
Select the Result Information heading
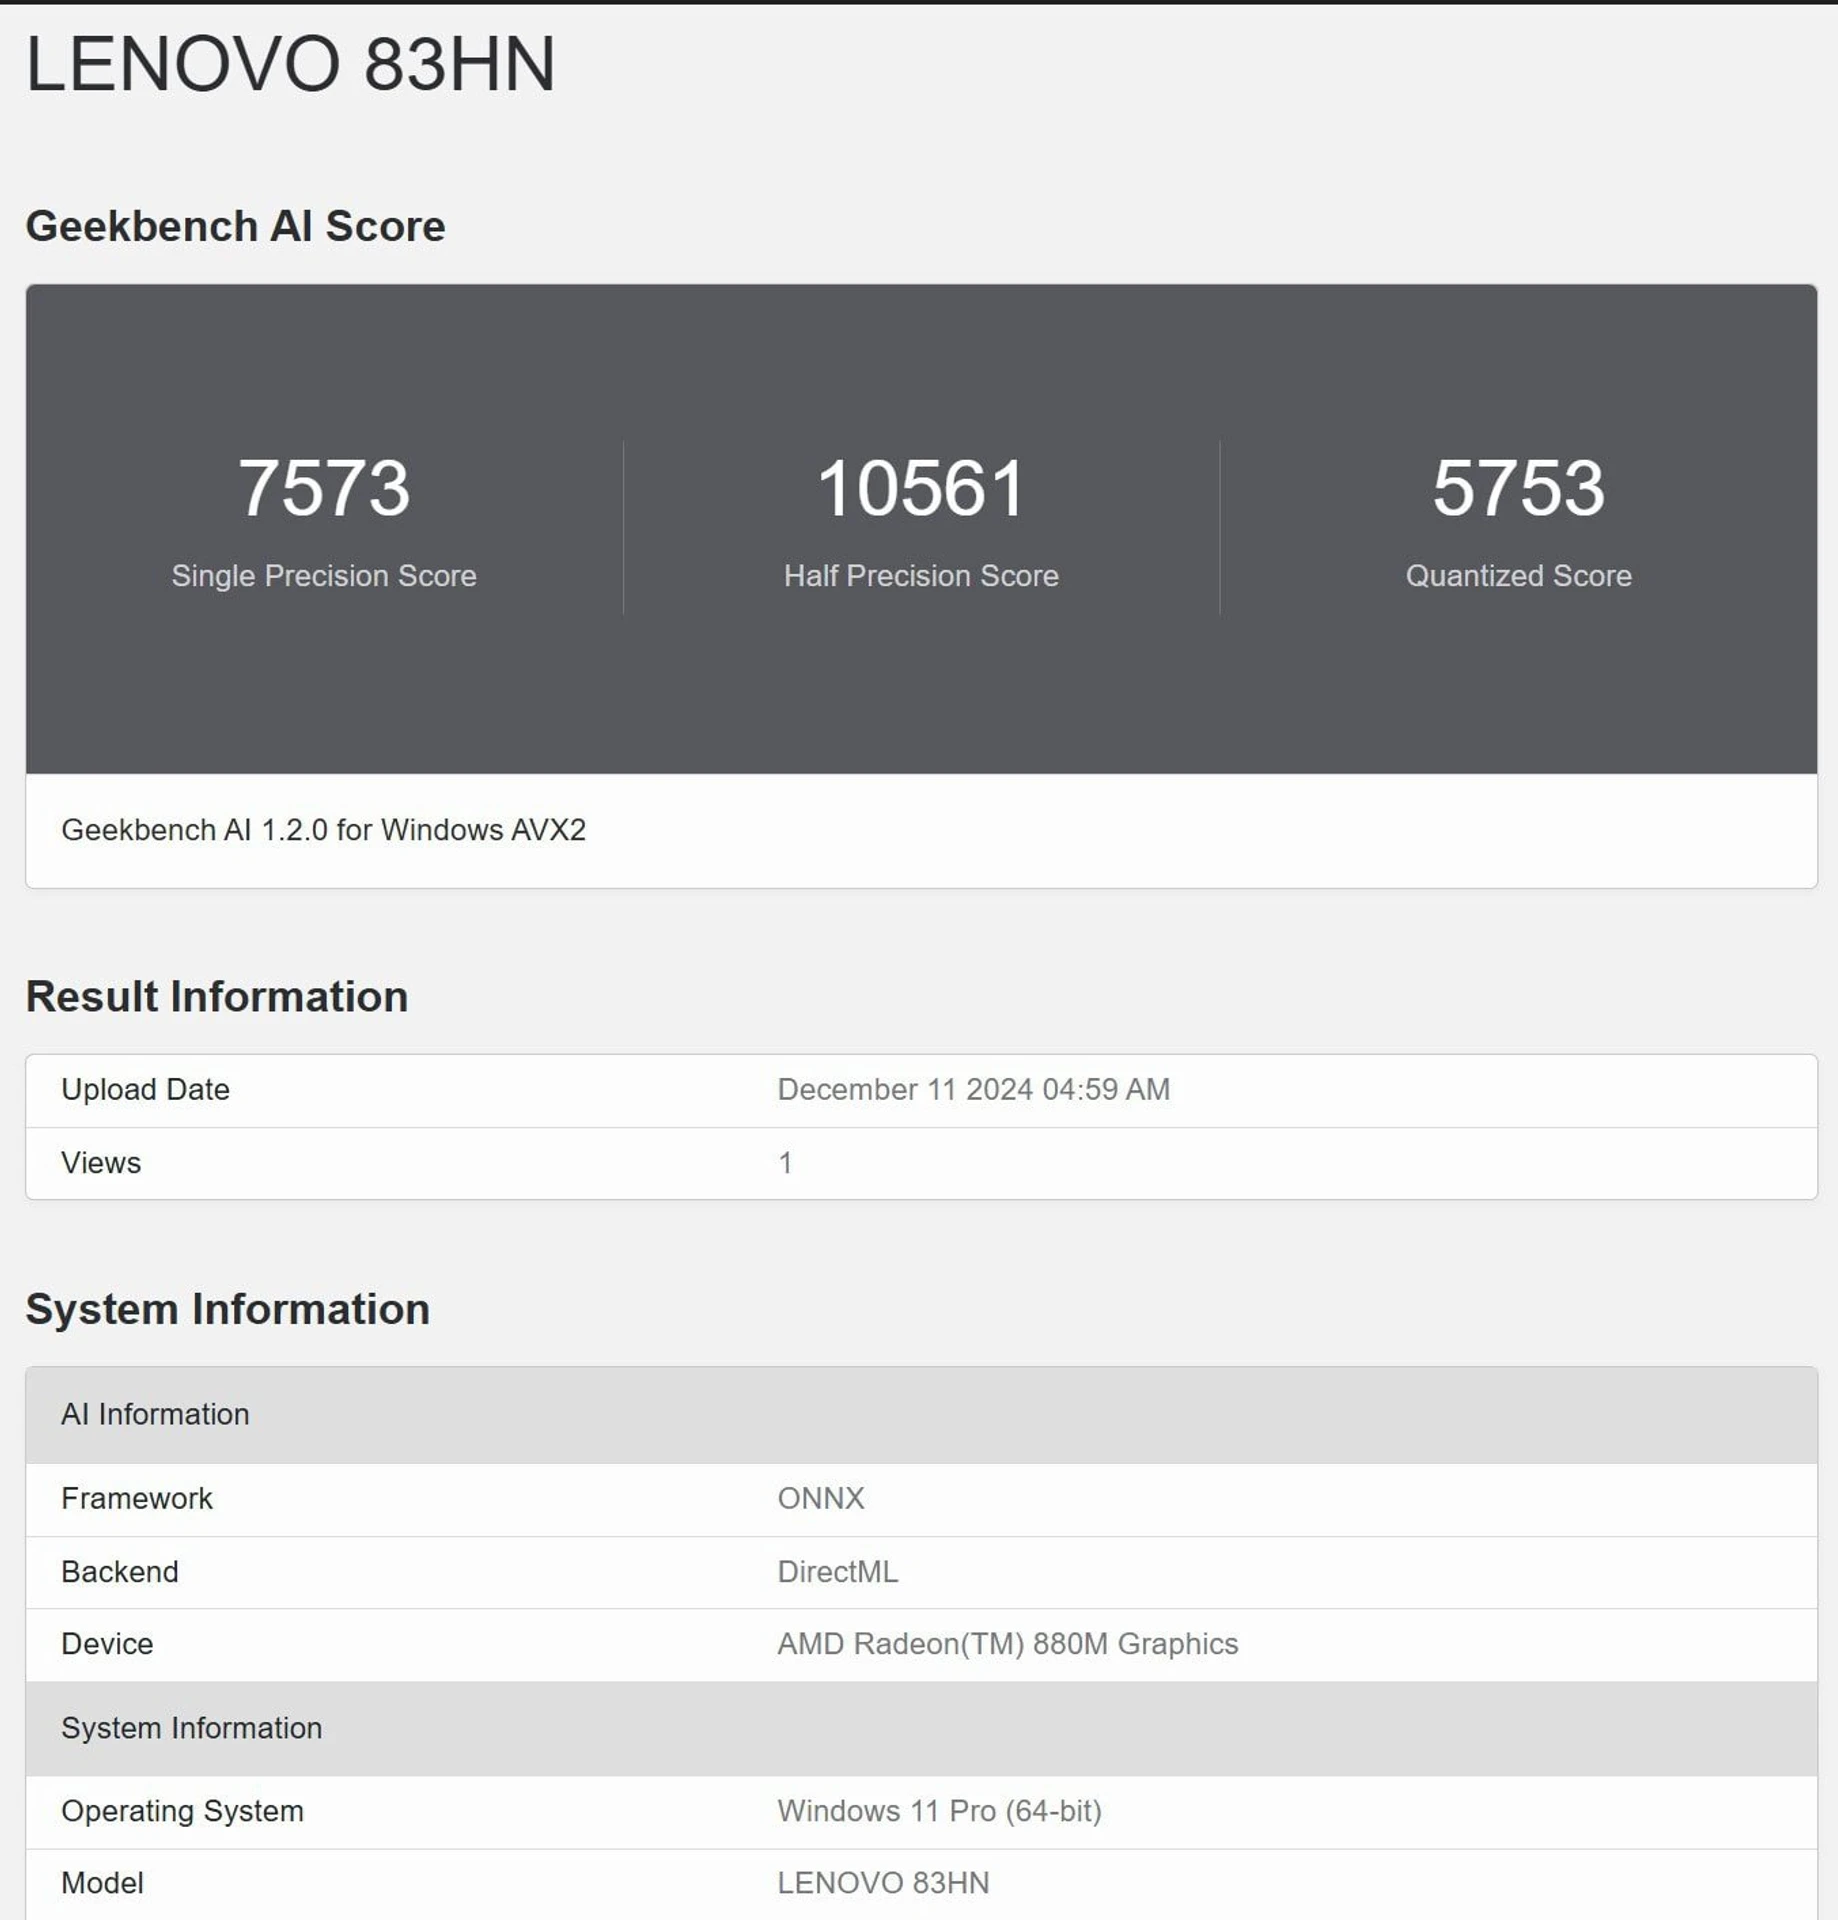[x=217, y=997]
